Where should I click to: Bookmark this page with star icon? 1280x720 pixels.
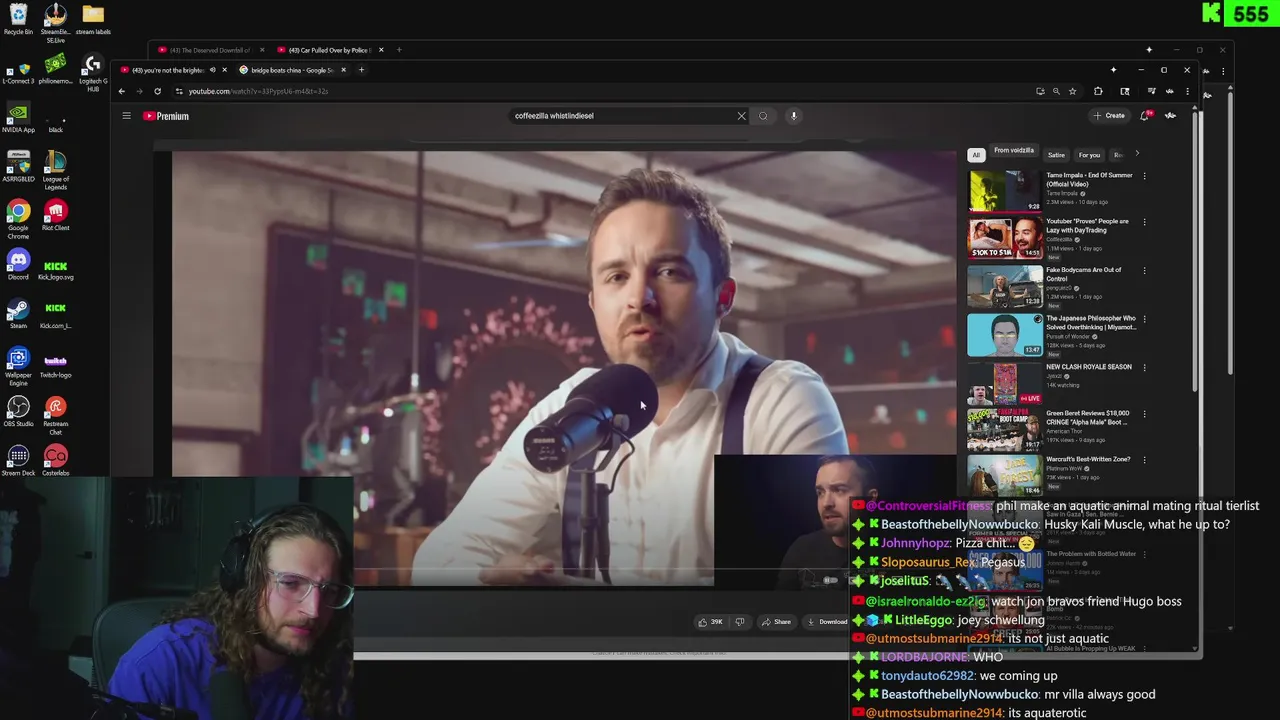(1072, 91)
